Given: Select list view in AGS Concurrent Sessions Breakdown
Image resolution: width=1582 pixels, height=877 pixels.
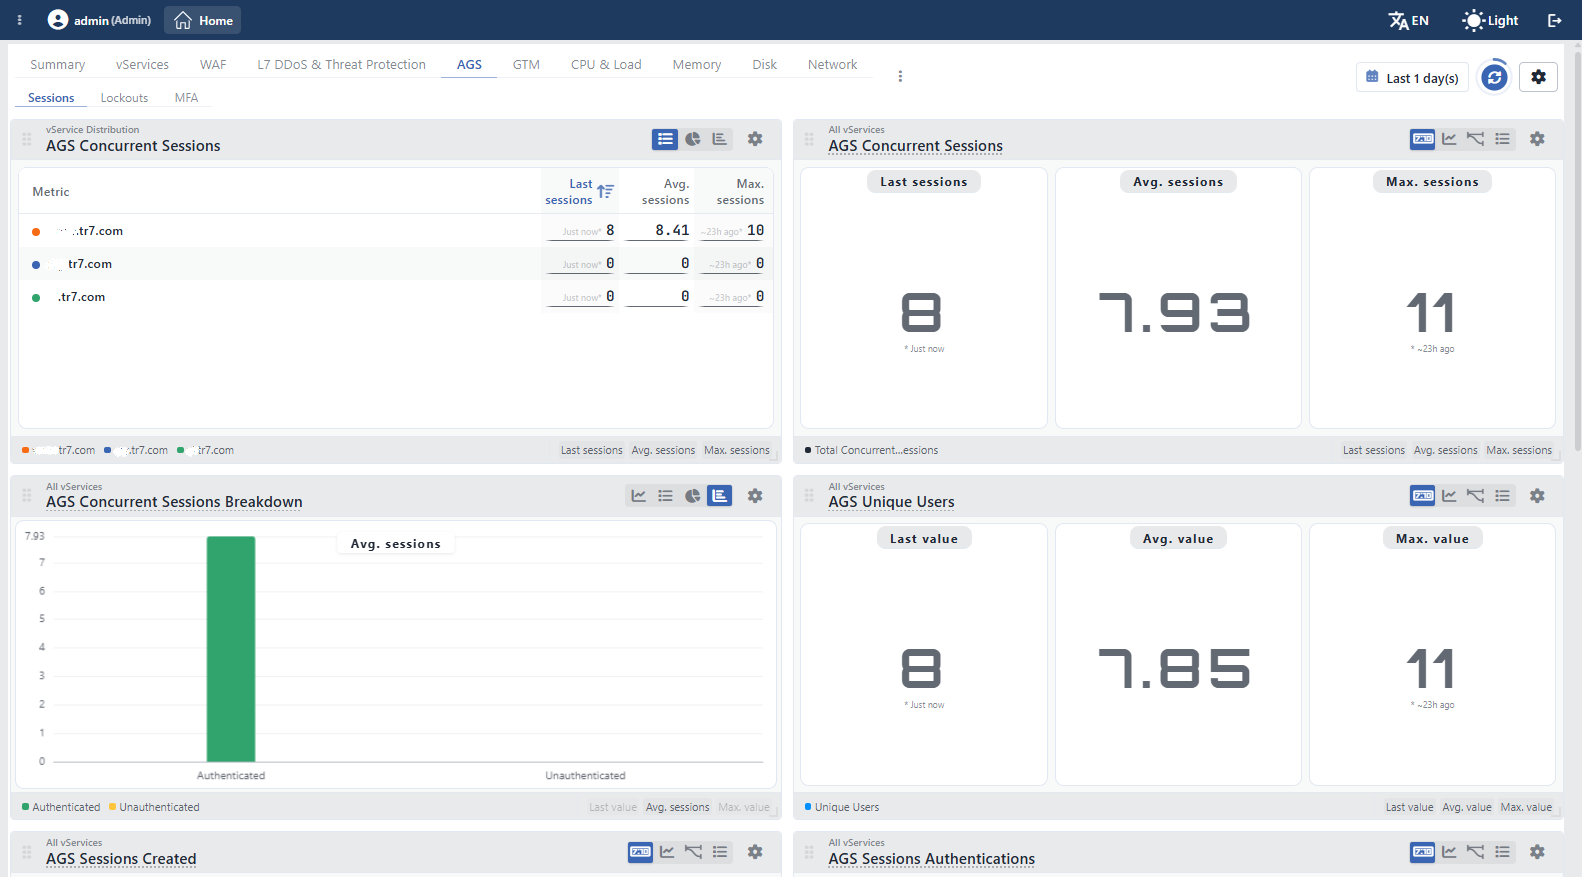Looking at the screenshot, I should pos(665,495).
